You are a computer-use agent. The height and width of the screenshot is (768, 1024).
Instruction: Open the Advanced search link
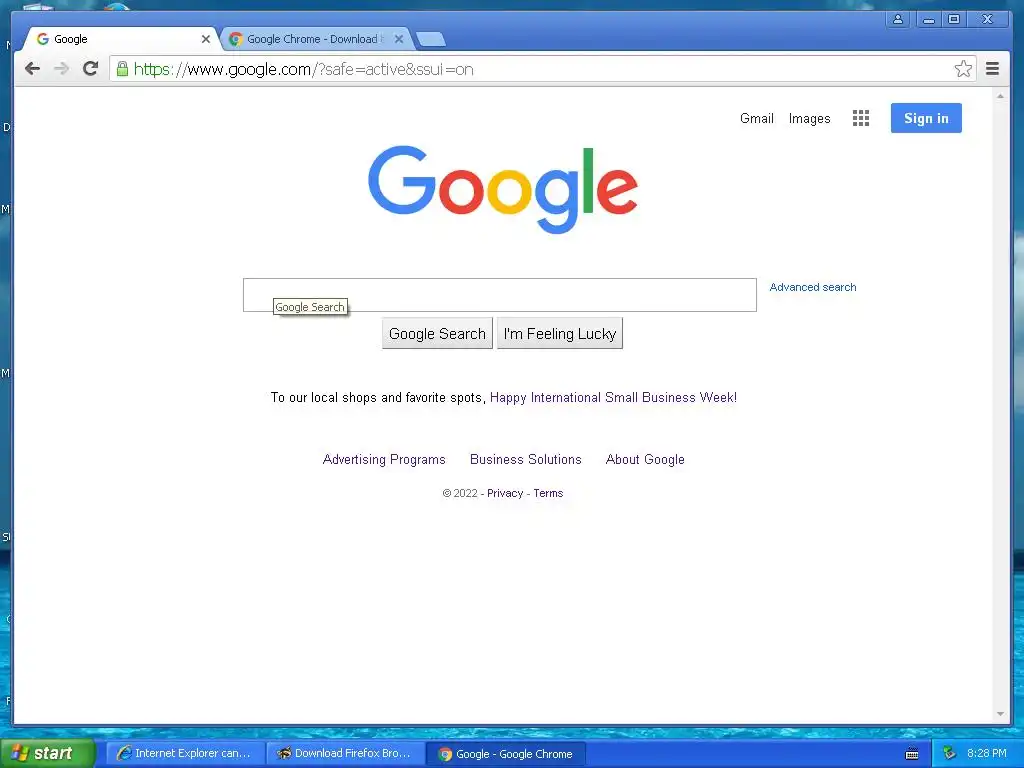click(812, 287)
